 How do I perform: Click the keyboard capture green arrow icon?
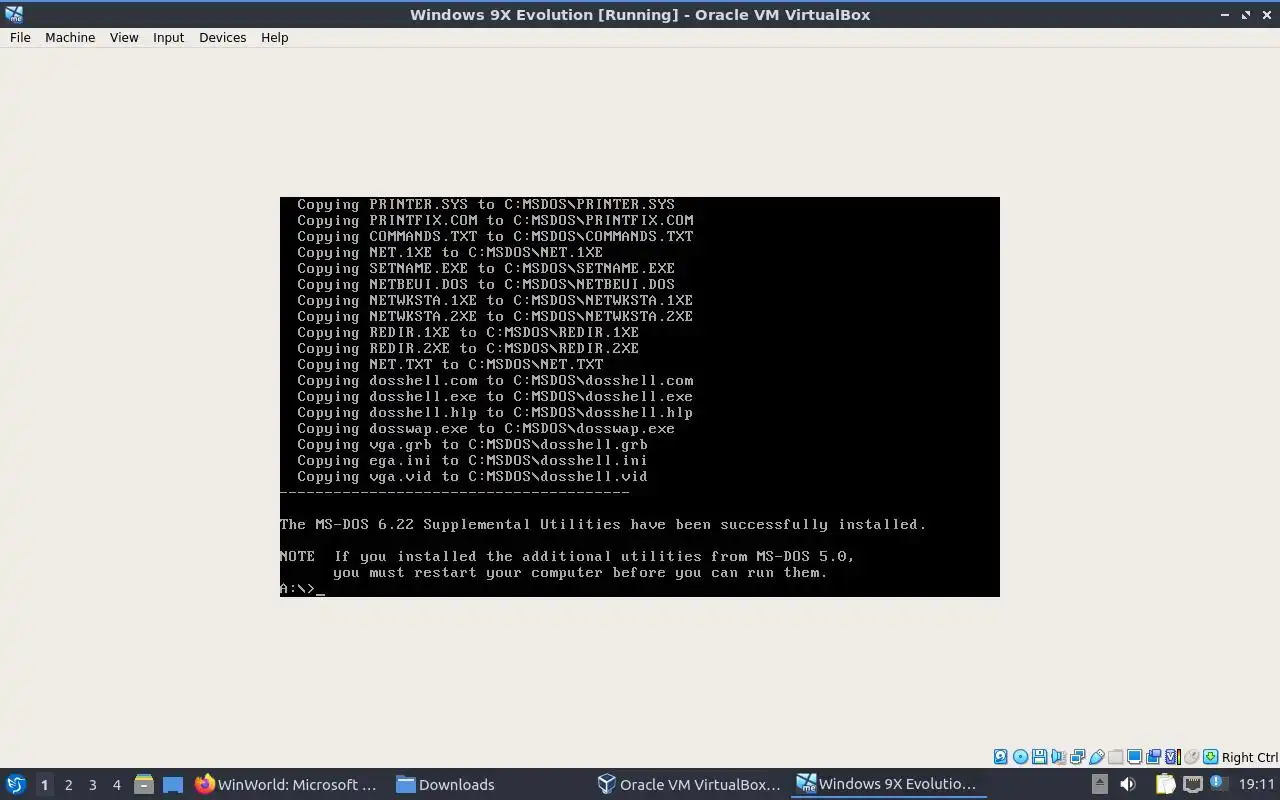click(1210, 757)
